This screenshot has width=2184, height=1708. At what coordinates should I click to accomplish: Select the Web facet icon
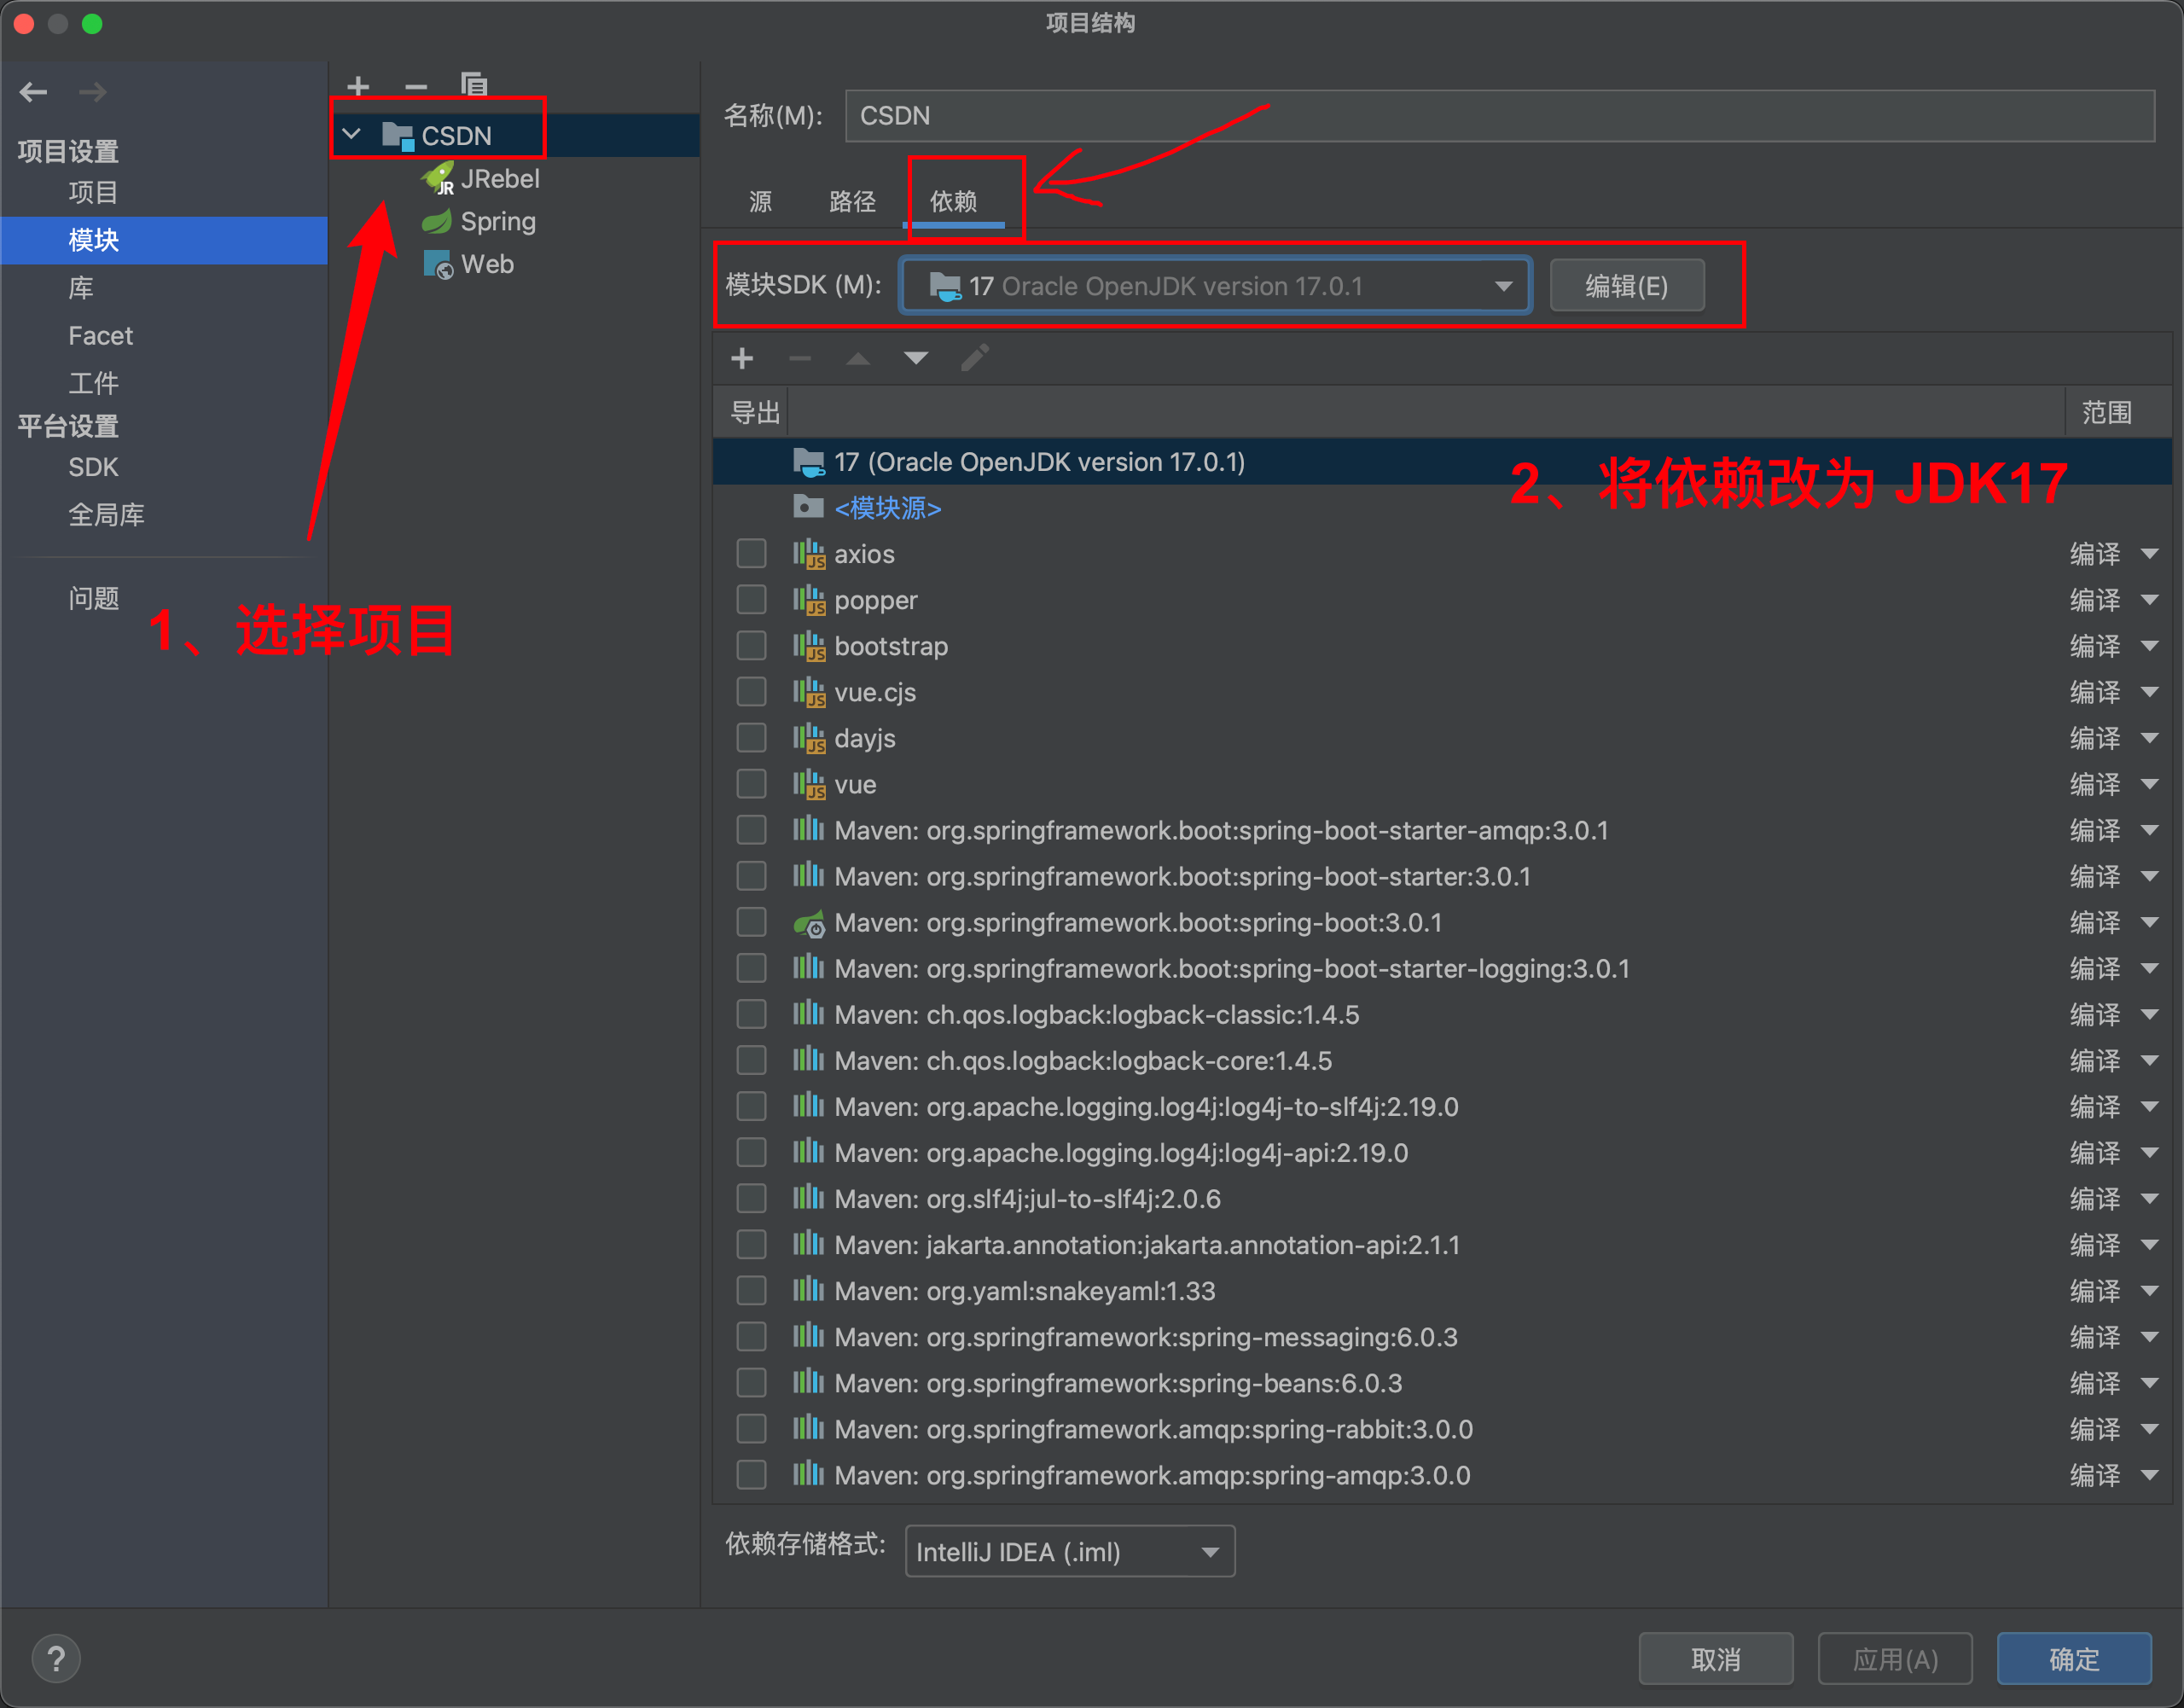coord(438,264)
